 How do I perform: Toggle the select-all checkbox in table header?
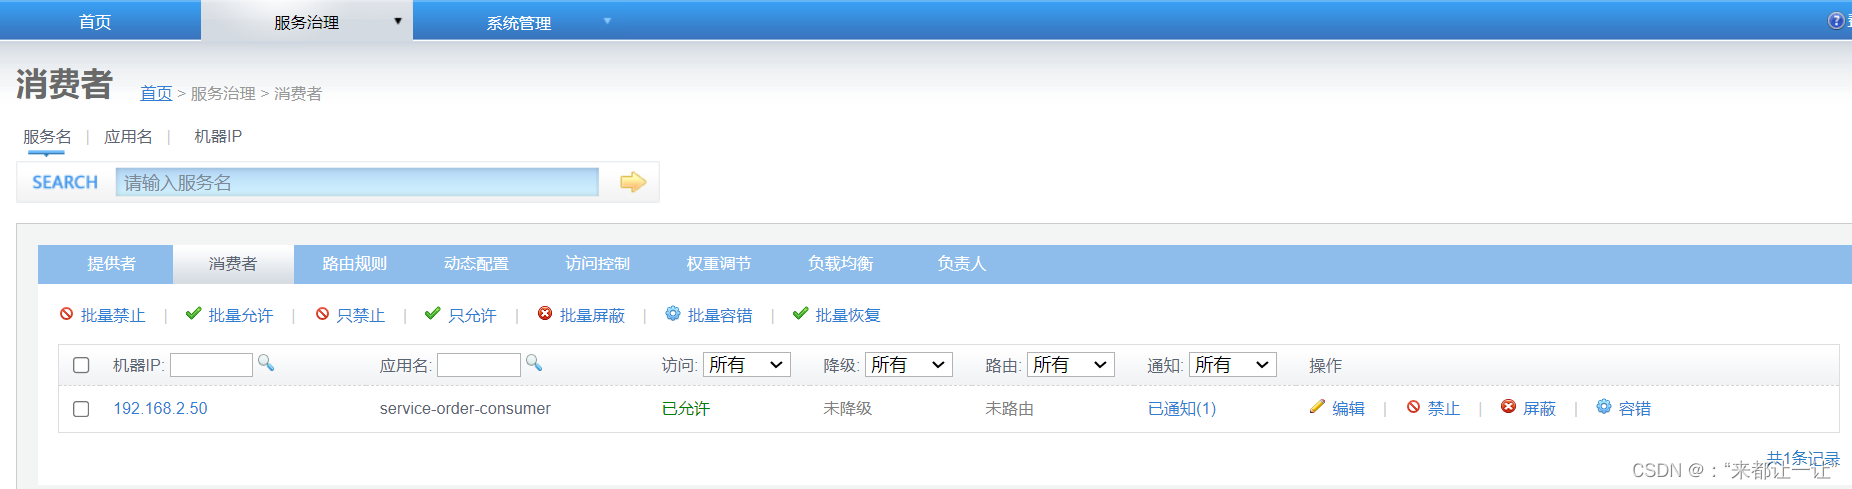(81, 366)
